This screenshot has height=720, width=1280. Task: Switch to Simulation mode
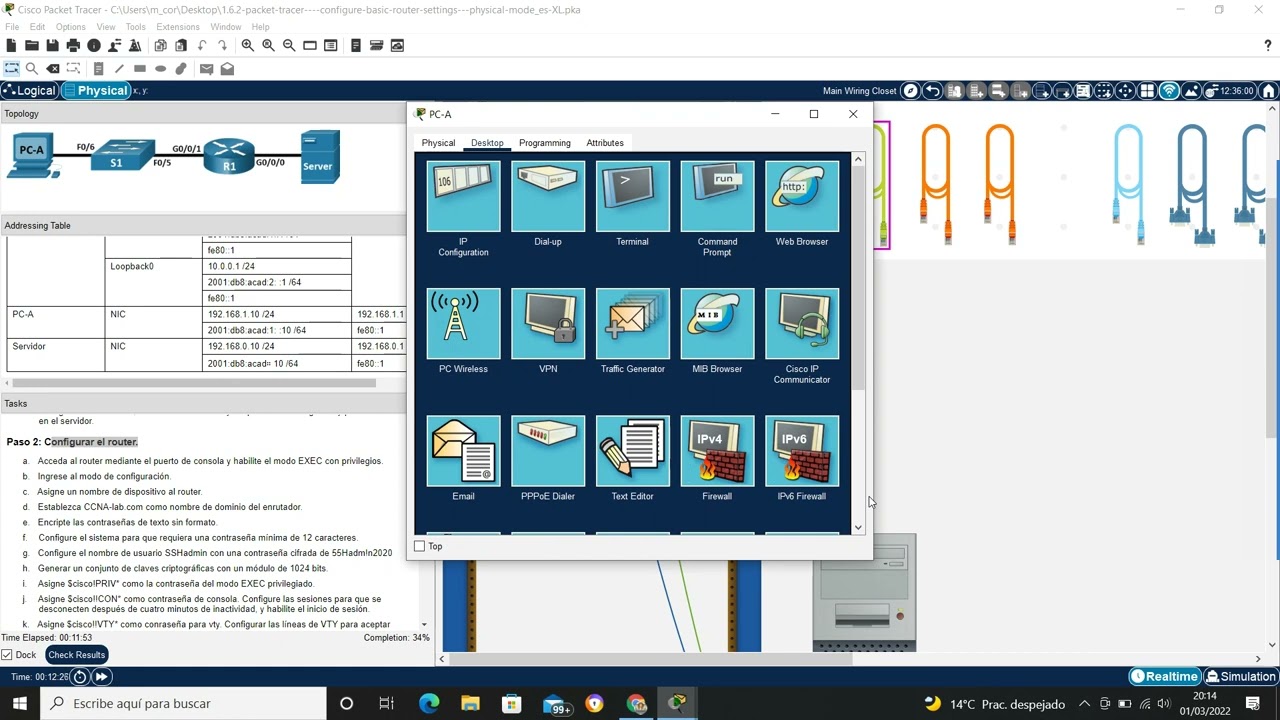(x=1241, y=677)
